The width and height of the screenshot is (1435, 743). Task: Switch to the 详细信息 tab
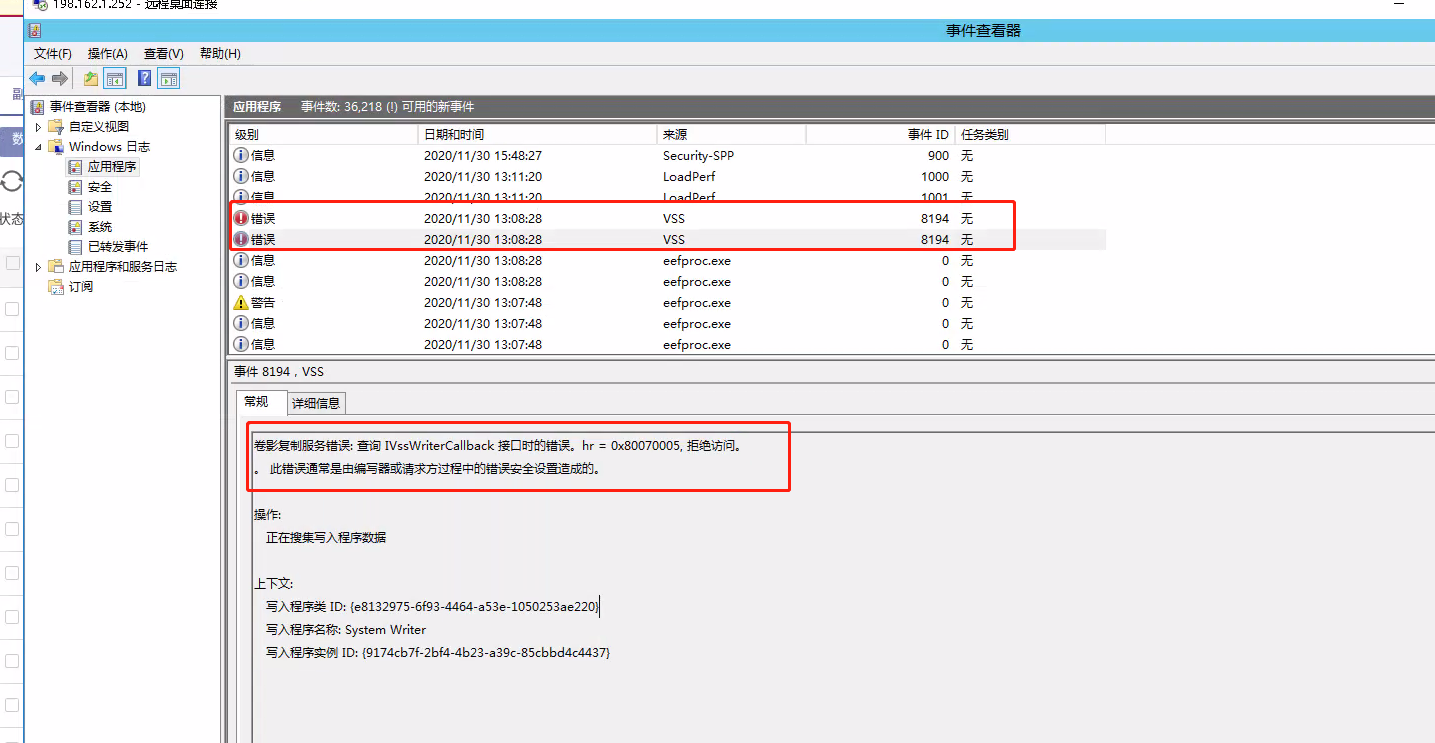pyautogui.click(x=316, y=404)
